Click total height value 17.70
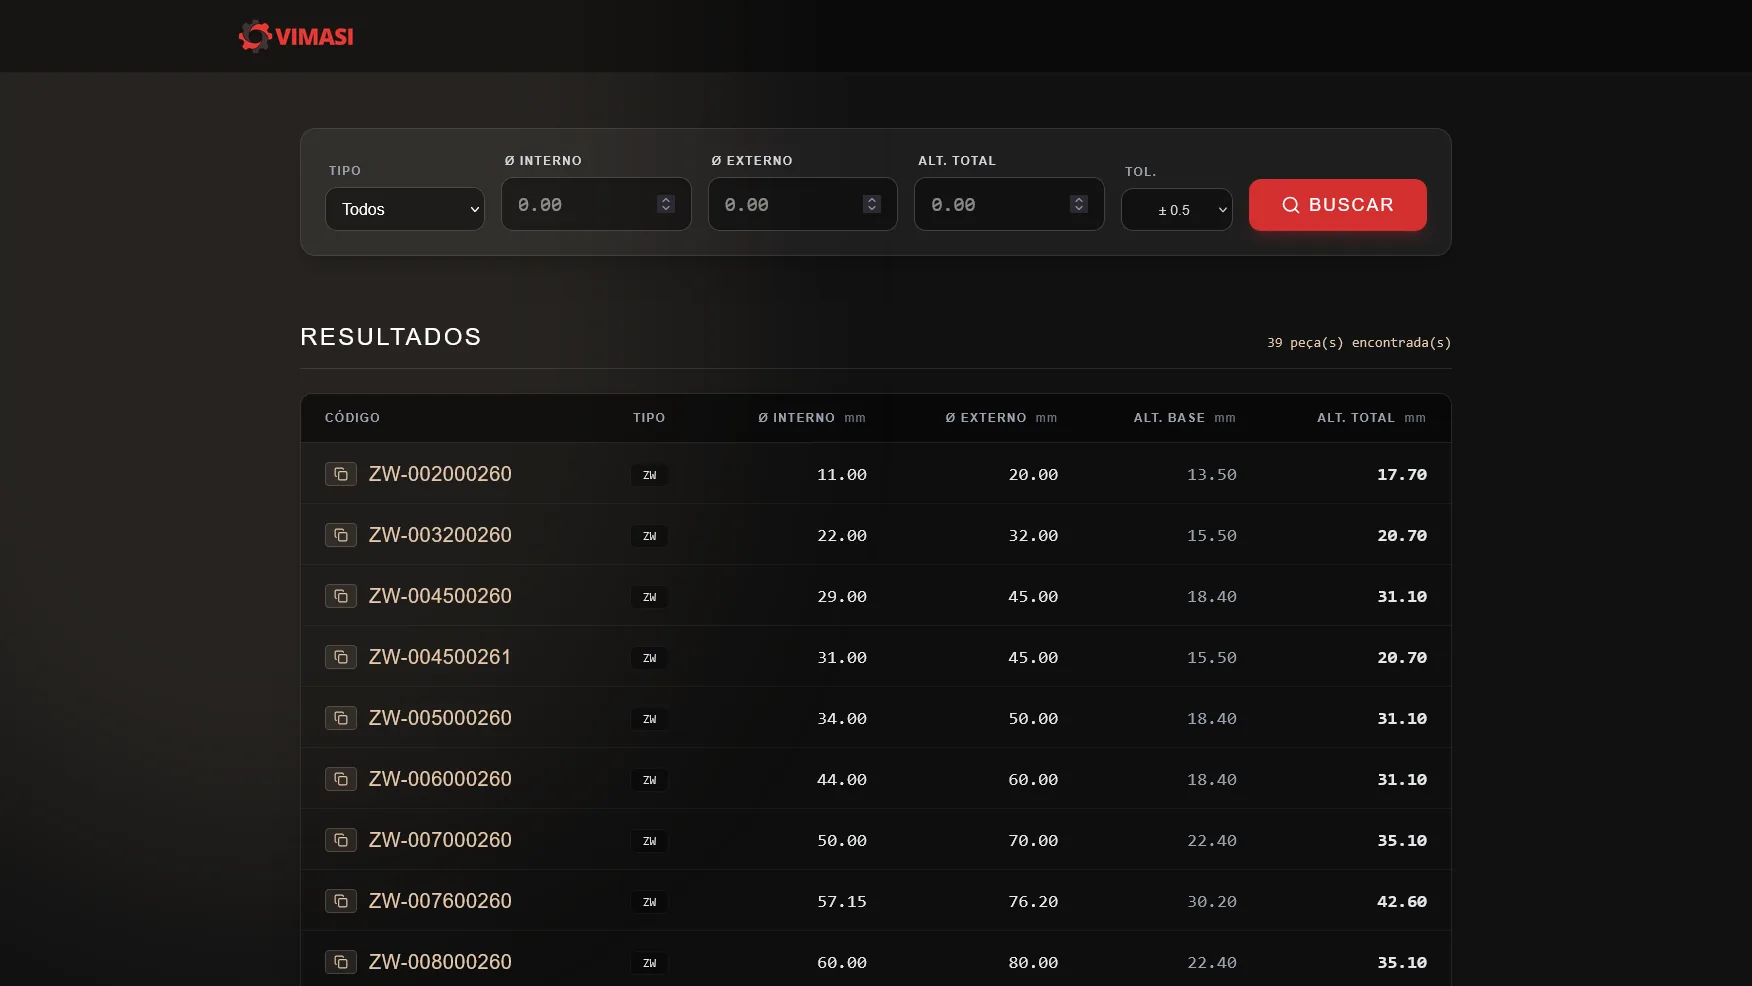Viewport: 1752px width, 986px height. (x=1402, y=475)
